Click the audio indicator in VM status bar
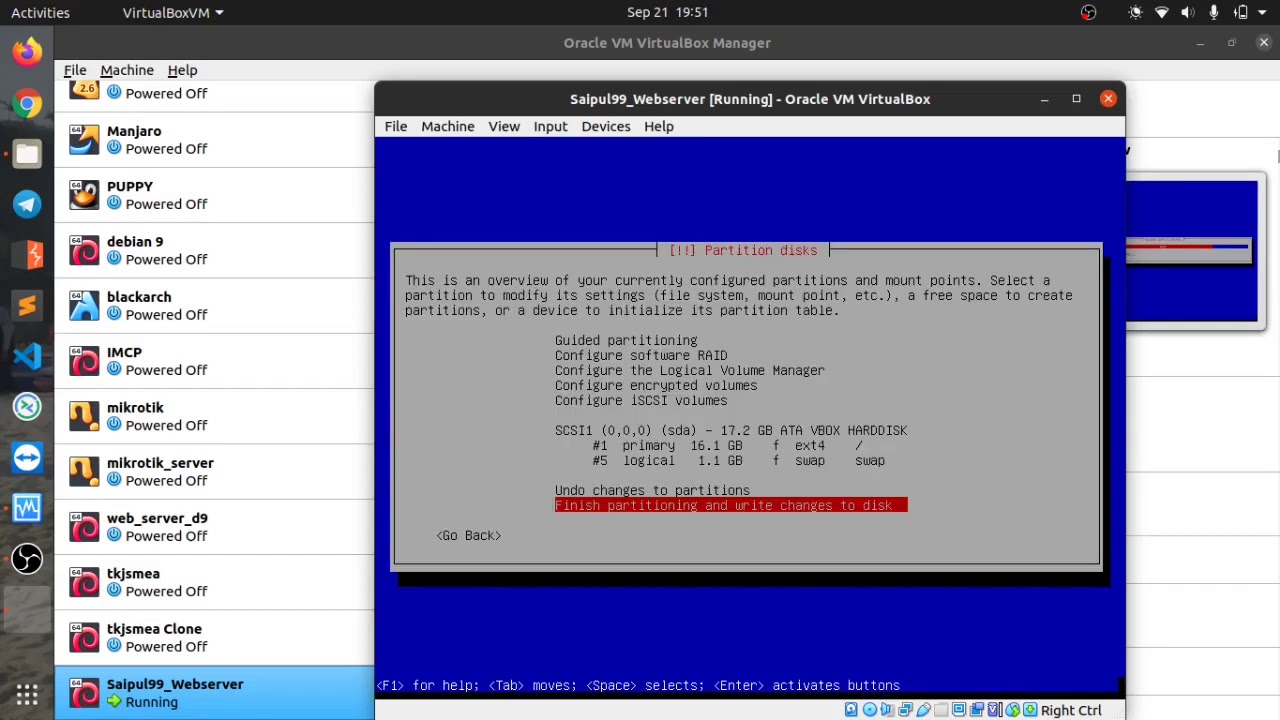 [x=887, y=710]
